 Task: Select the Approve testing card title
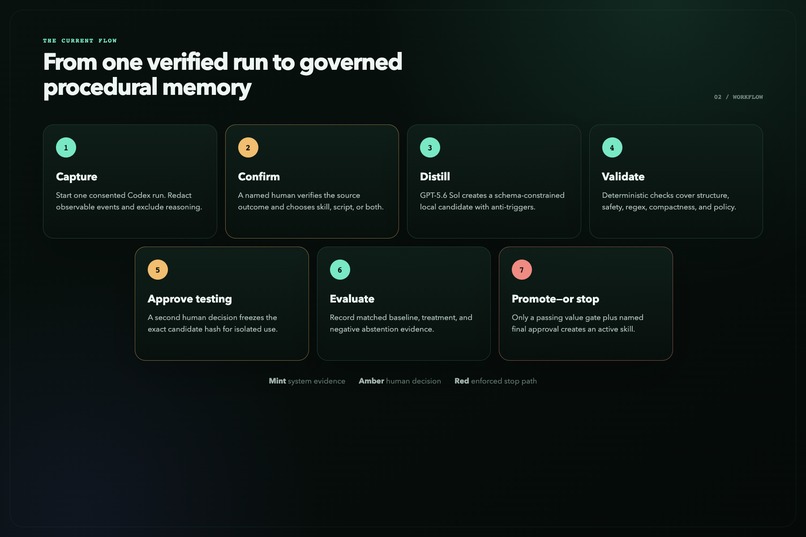[190, 299]
